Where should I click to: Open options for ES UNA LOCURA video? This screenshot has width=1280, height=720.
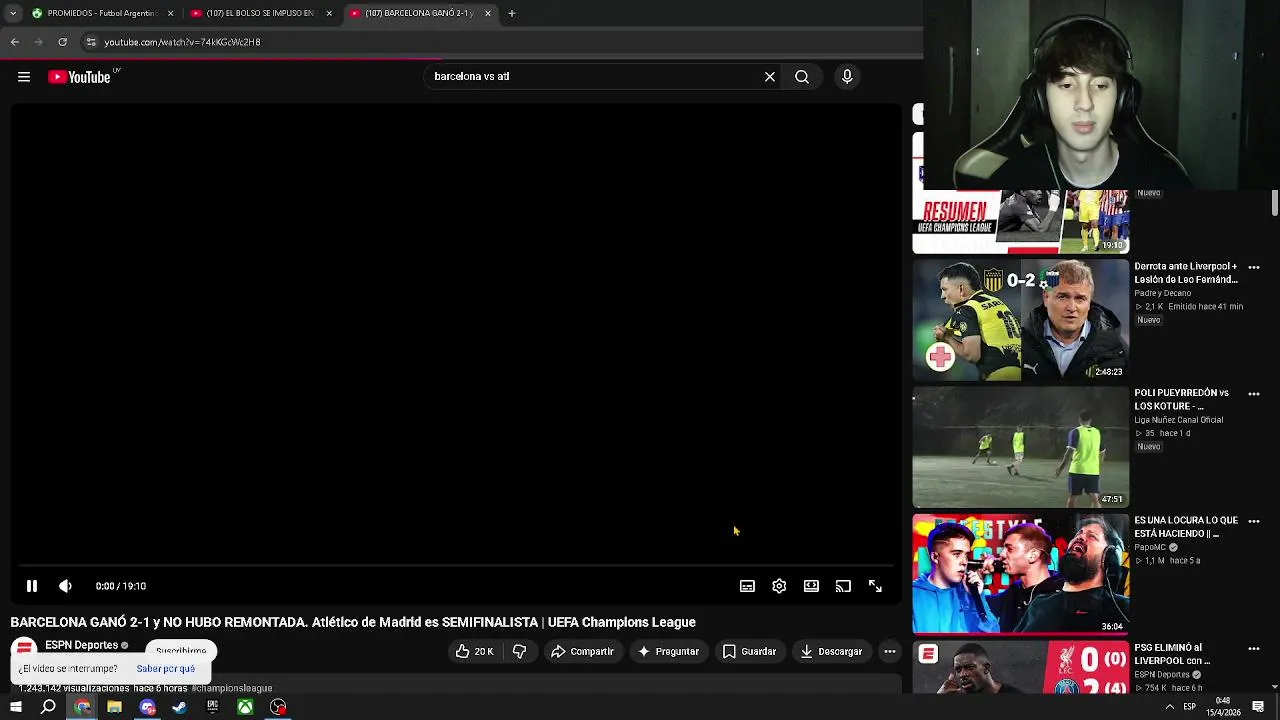[x=1254, y=521]
